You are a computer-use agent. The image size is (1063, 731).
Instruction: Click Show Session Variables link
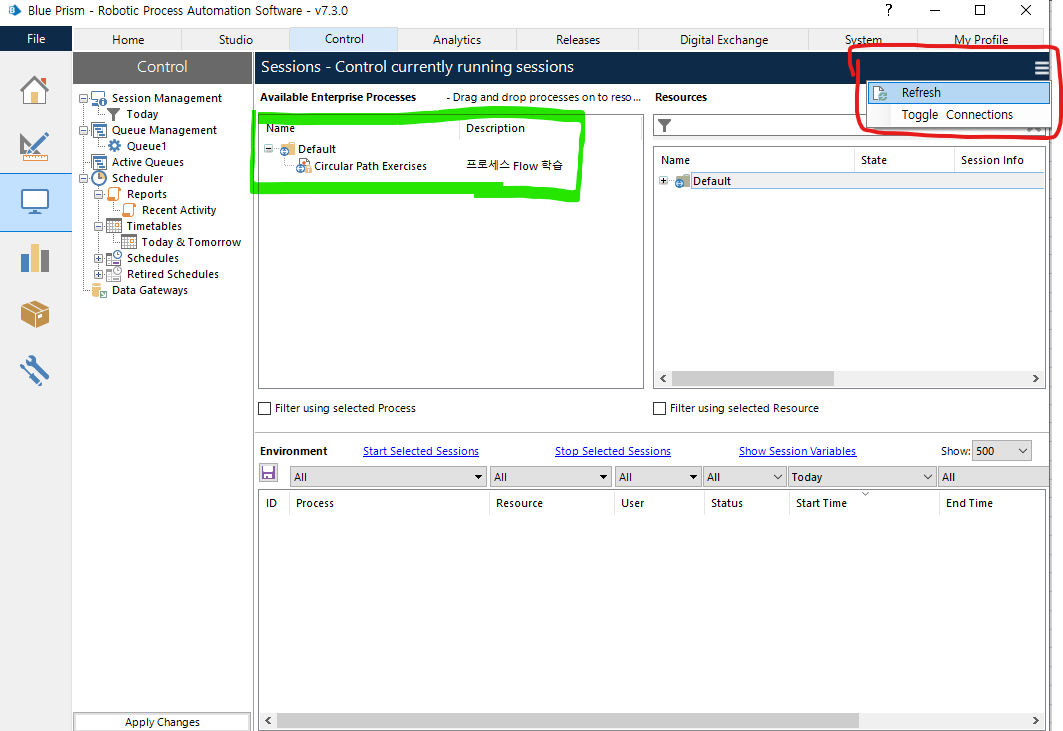coord(797,451)
